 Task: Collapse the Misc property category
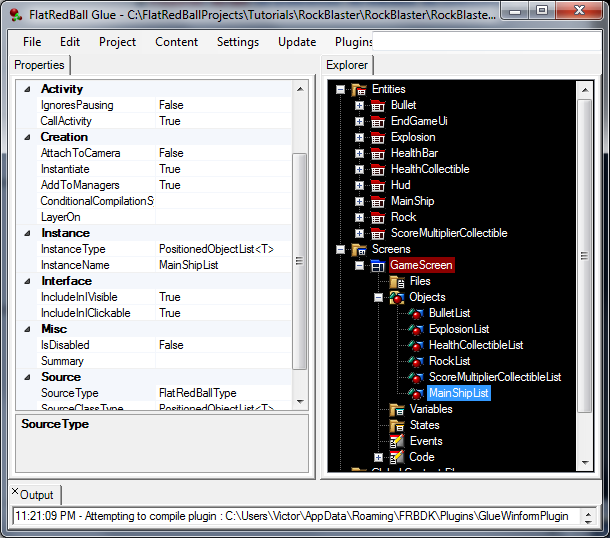coord(27,329)
